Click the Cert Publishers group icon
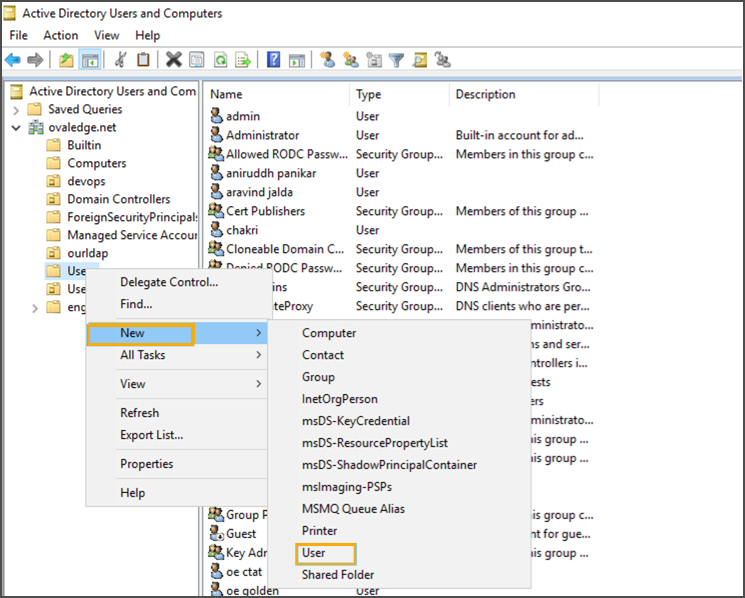The height and width of the screenshot is (598, 745). pyautogui.click(x=216, y=210)
